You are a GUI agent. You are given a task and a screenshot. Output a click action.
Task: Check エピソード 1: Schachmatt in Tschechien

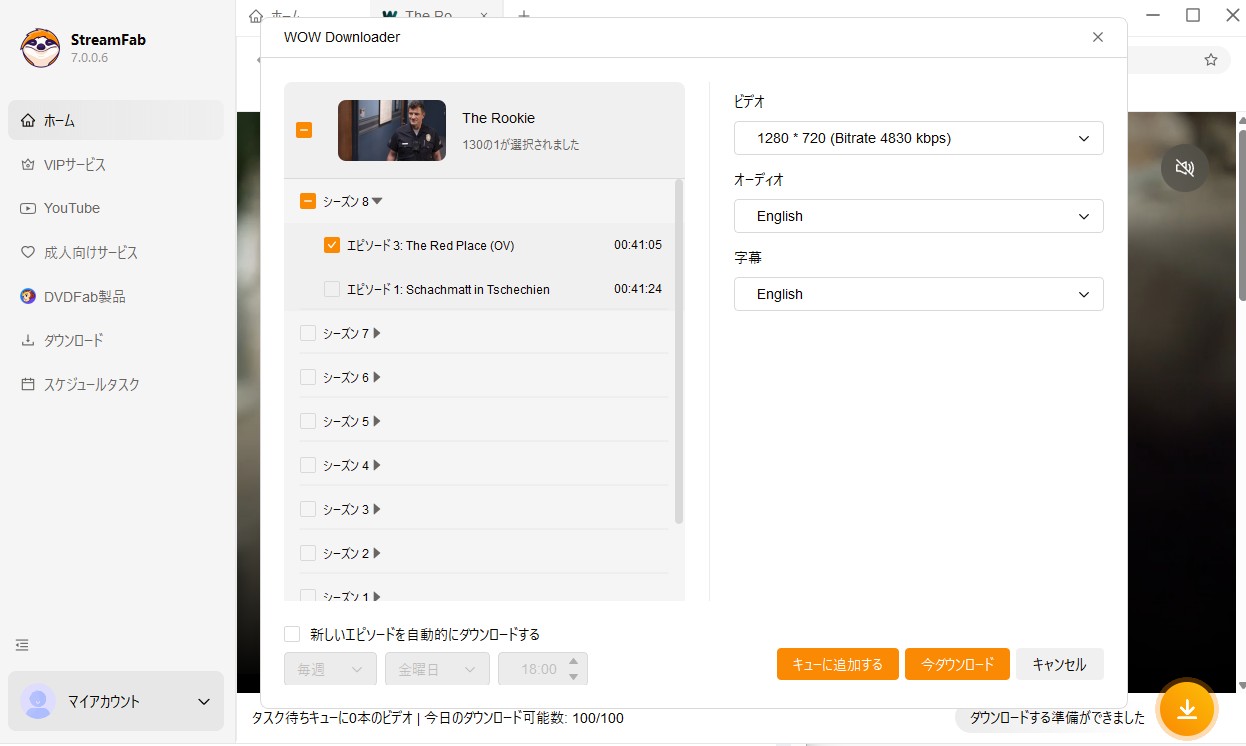coord(332,289)
